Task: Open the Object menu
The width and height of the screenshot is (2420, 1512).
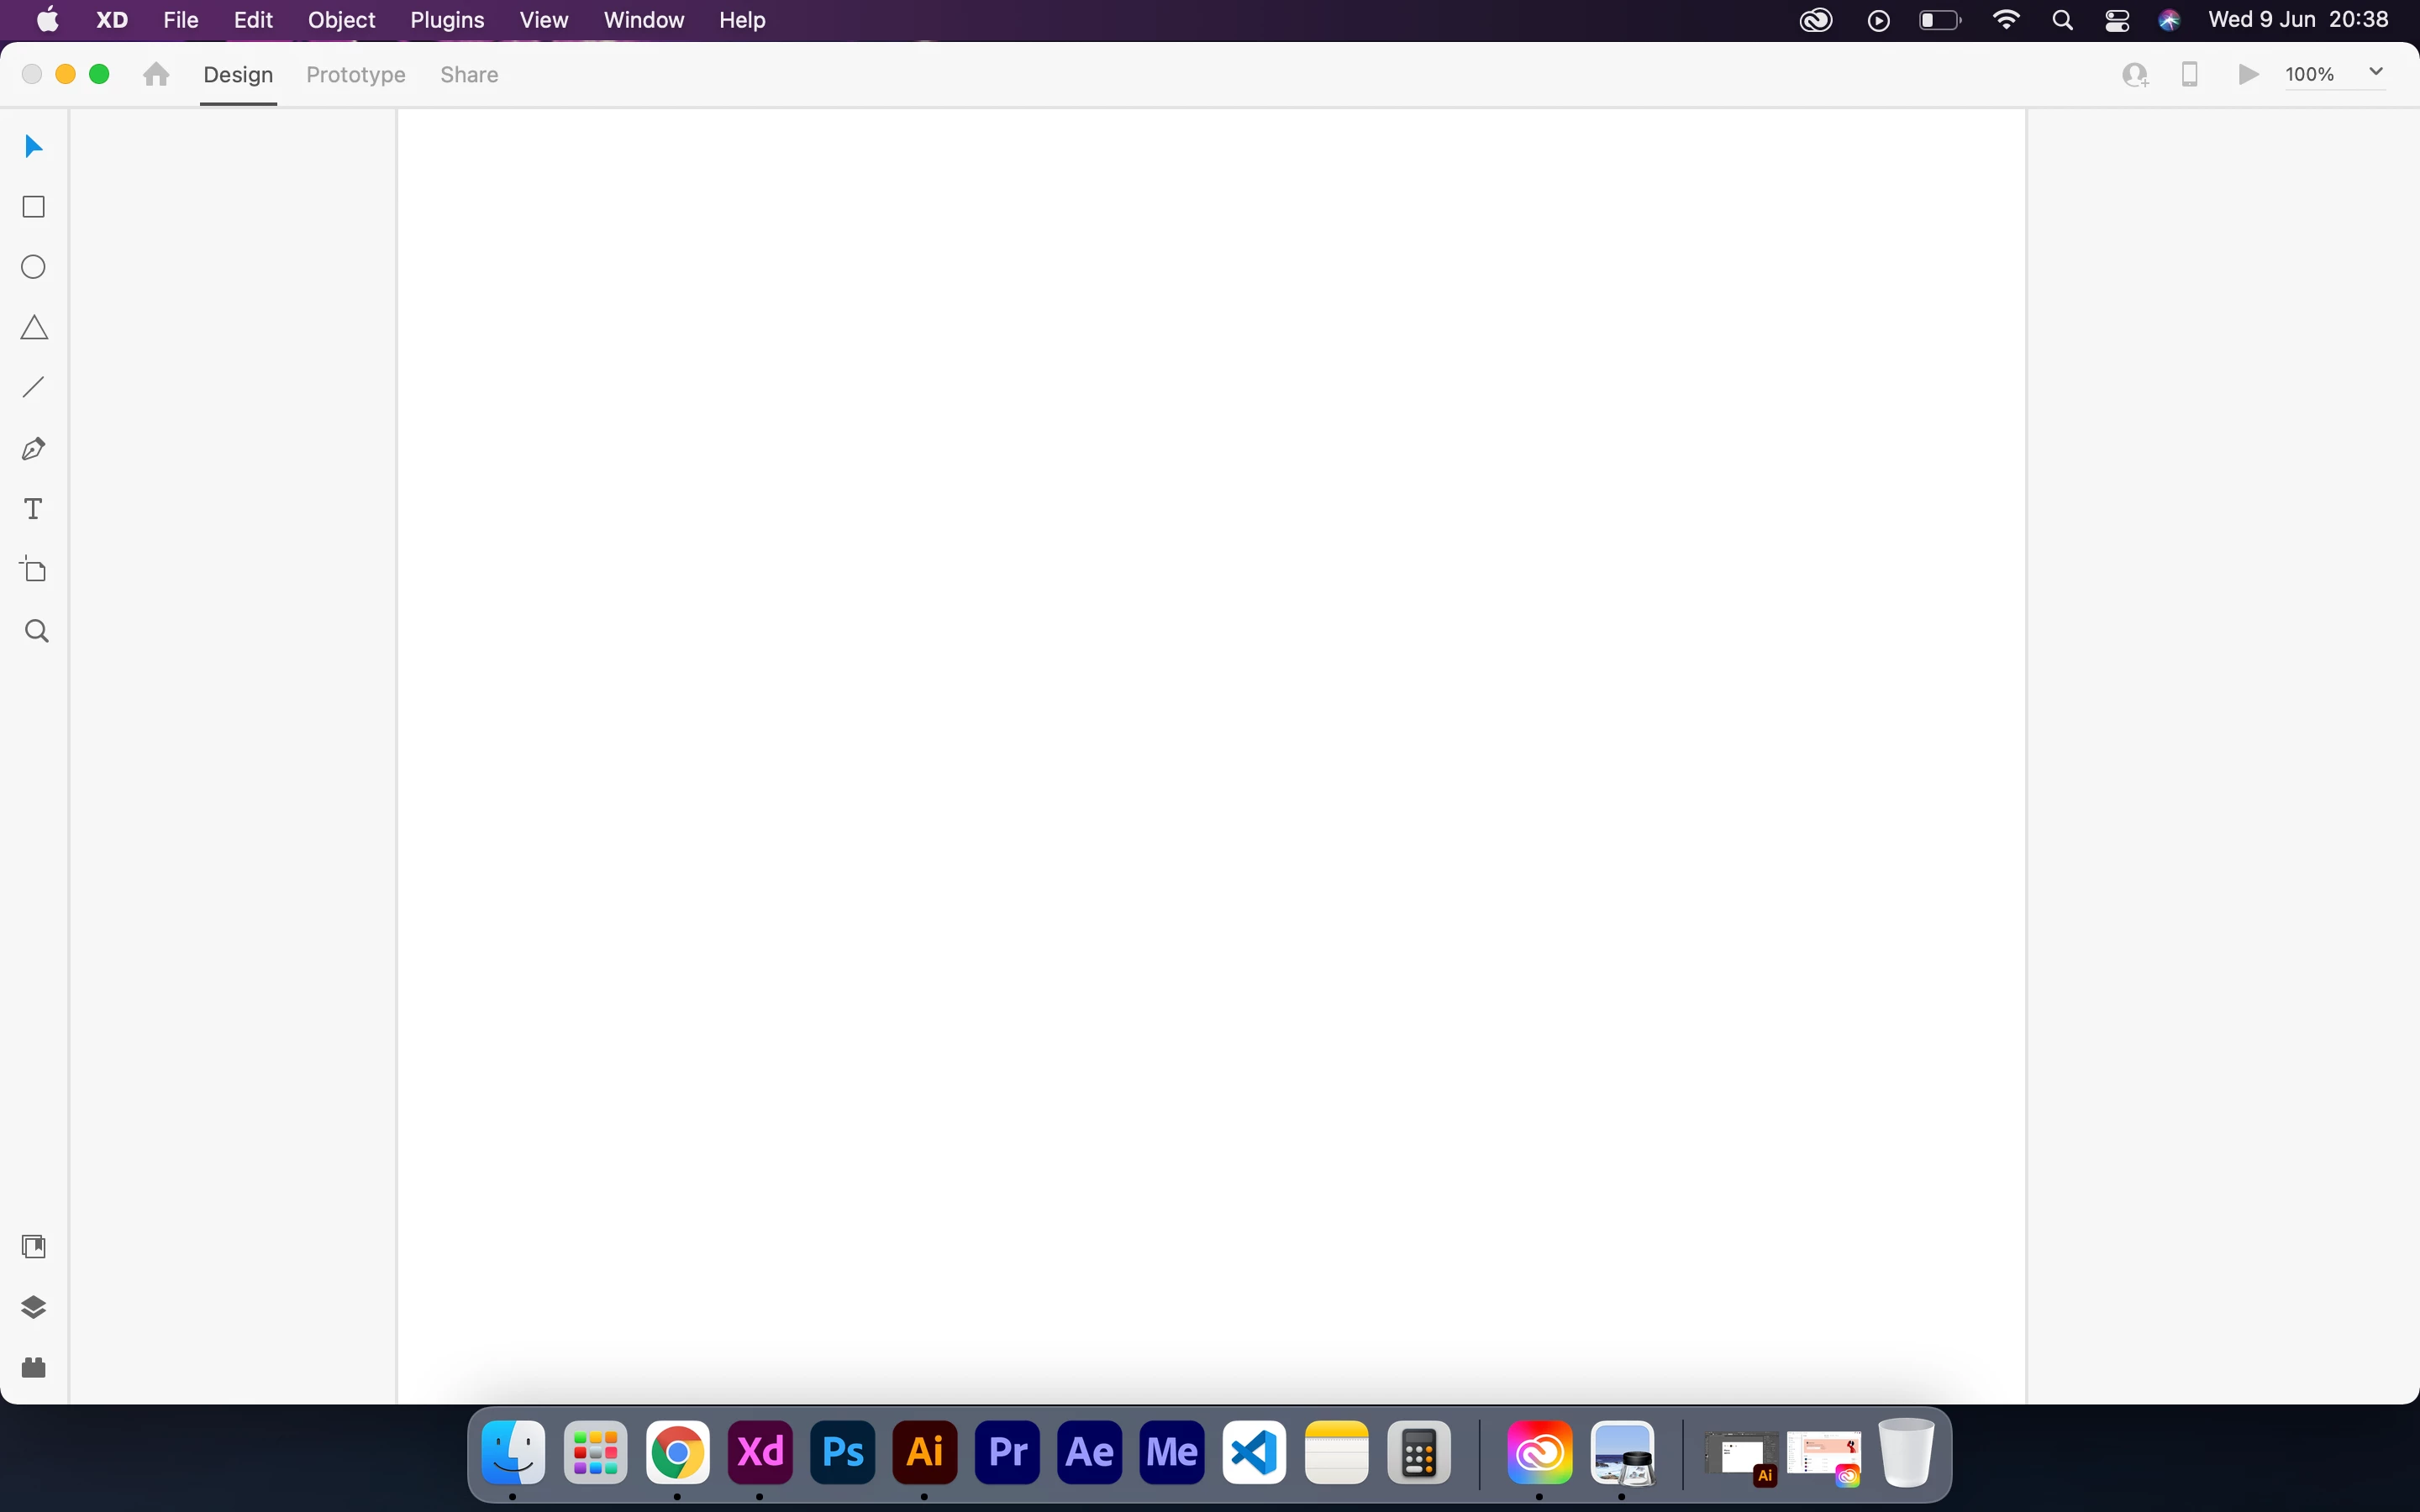Action: pos(341,20)
